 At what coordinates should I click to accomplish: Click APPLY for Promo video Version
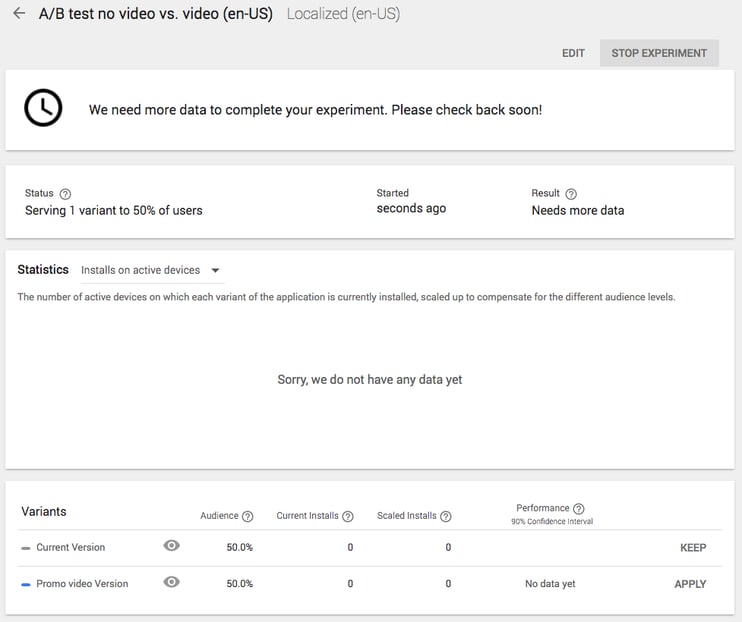[690, 584]
